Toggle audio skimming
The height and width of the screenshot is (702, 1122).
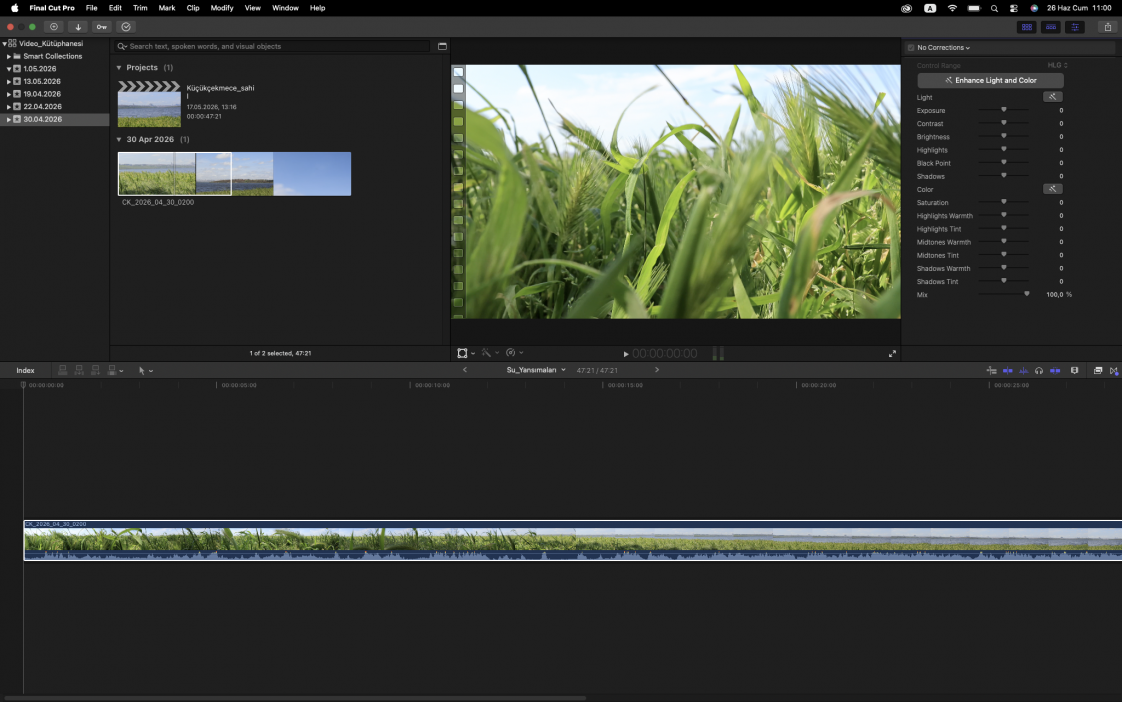click(x=1023, y=371)
